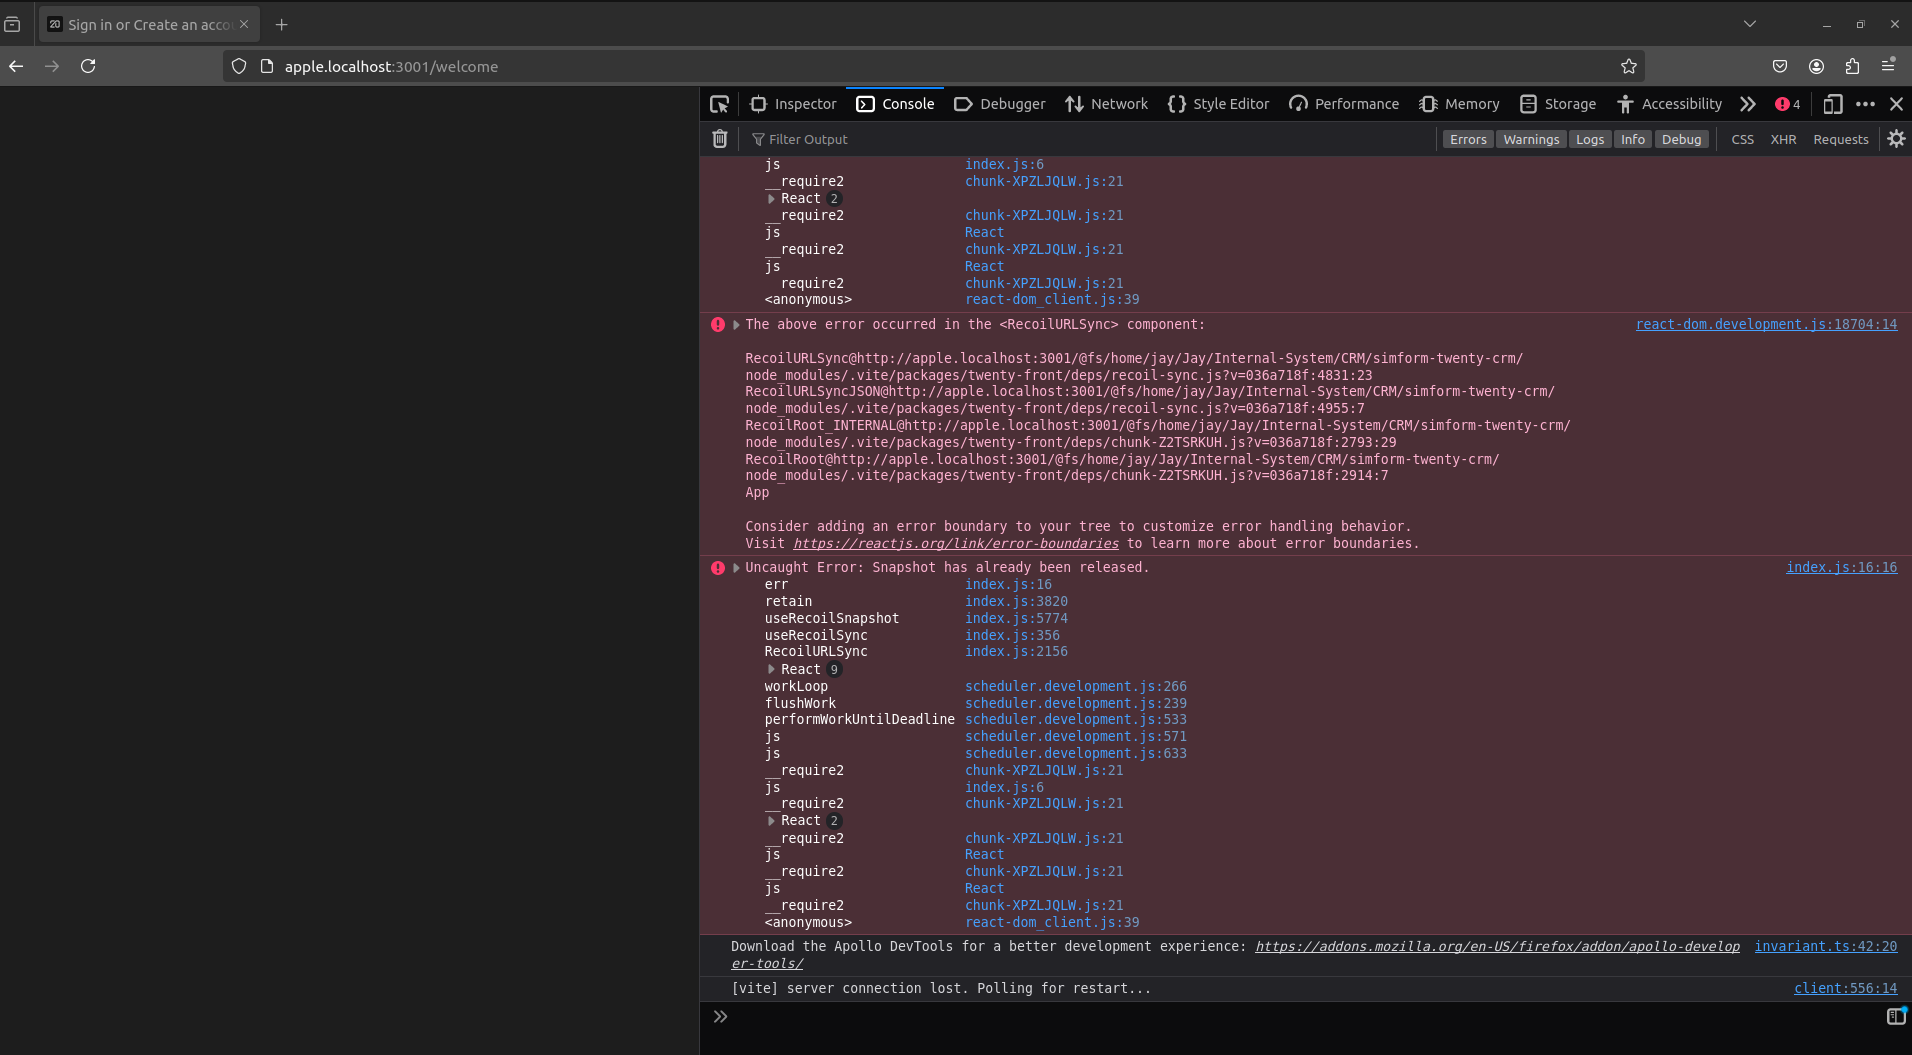Open react-dom.development.js:18704:14 source link
1912x1055 pixels.
coord(1765,324)
